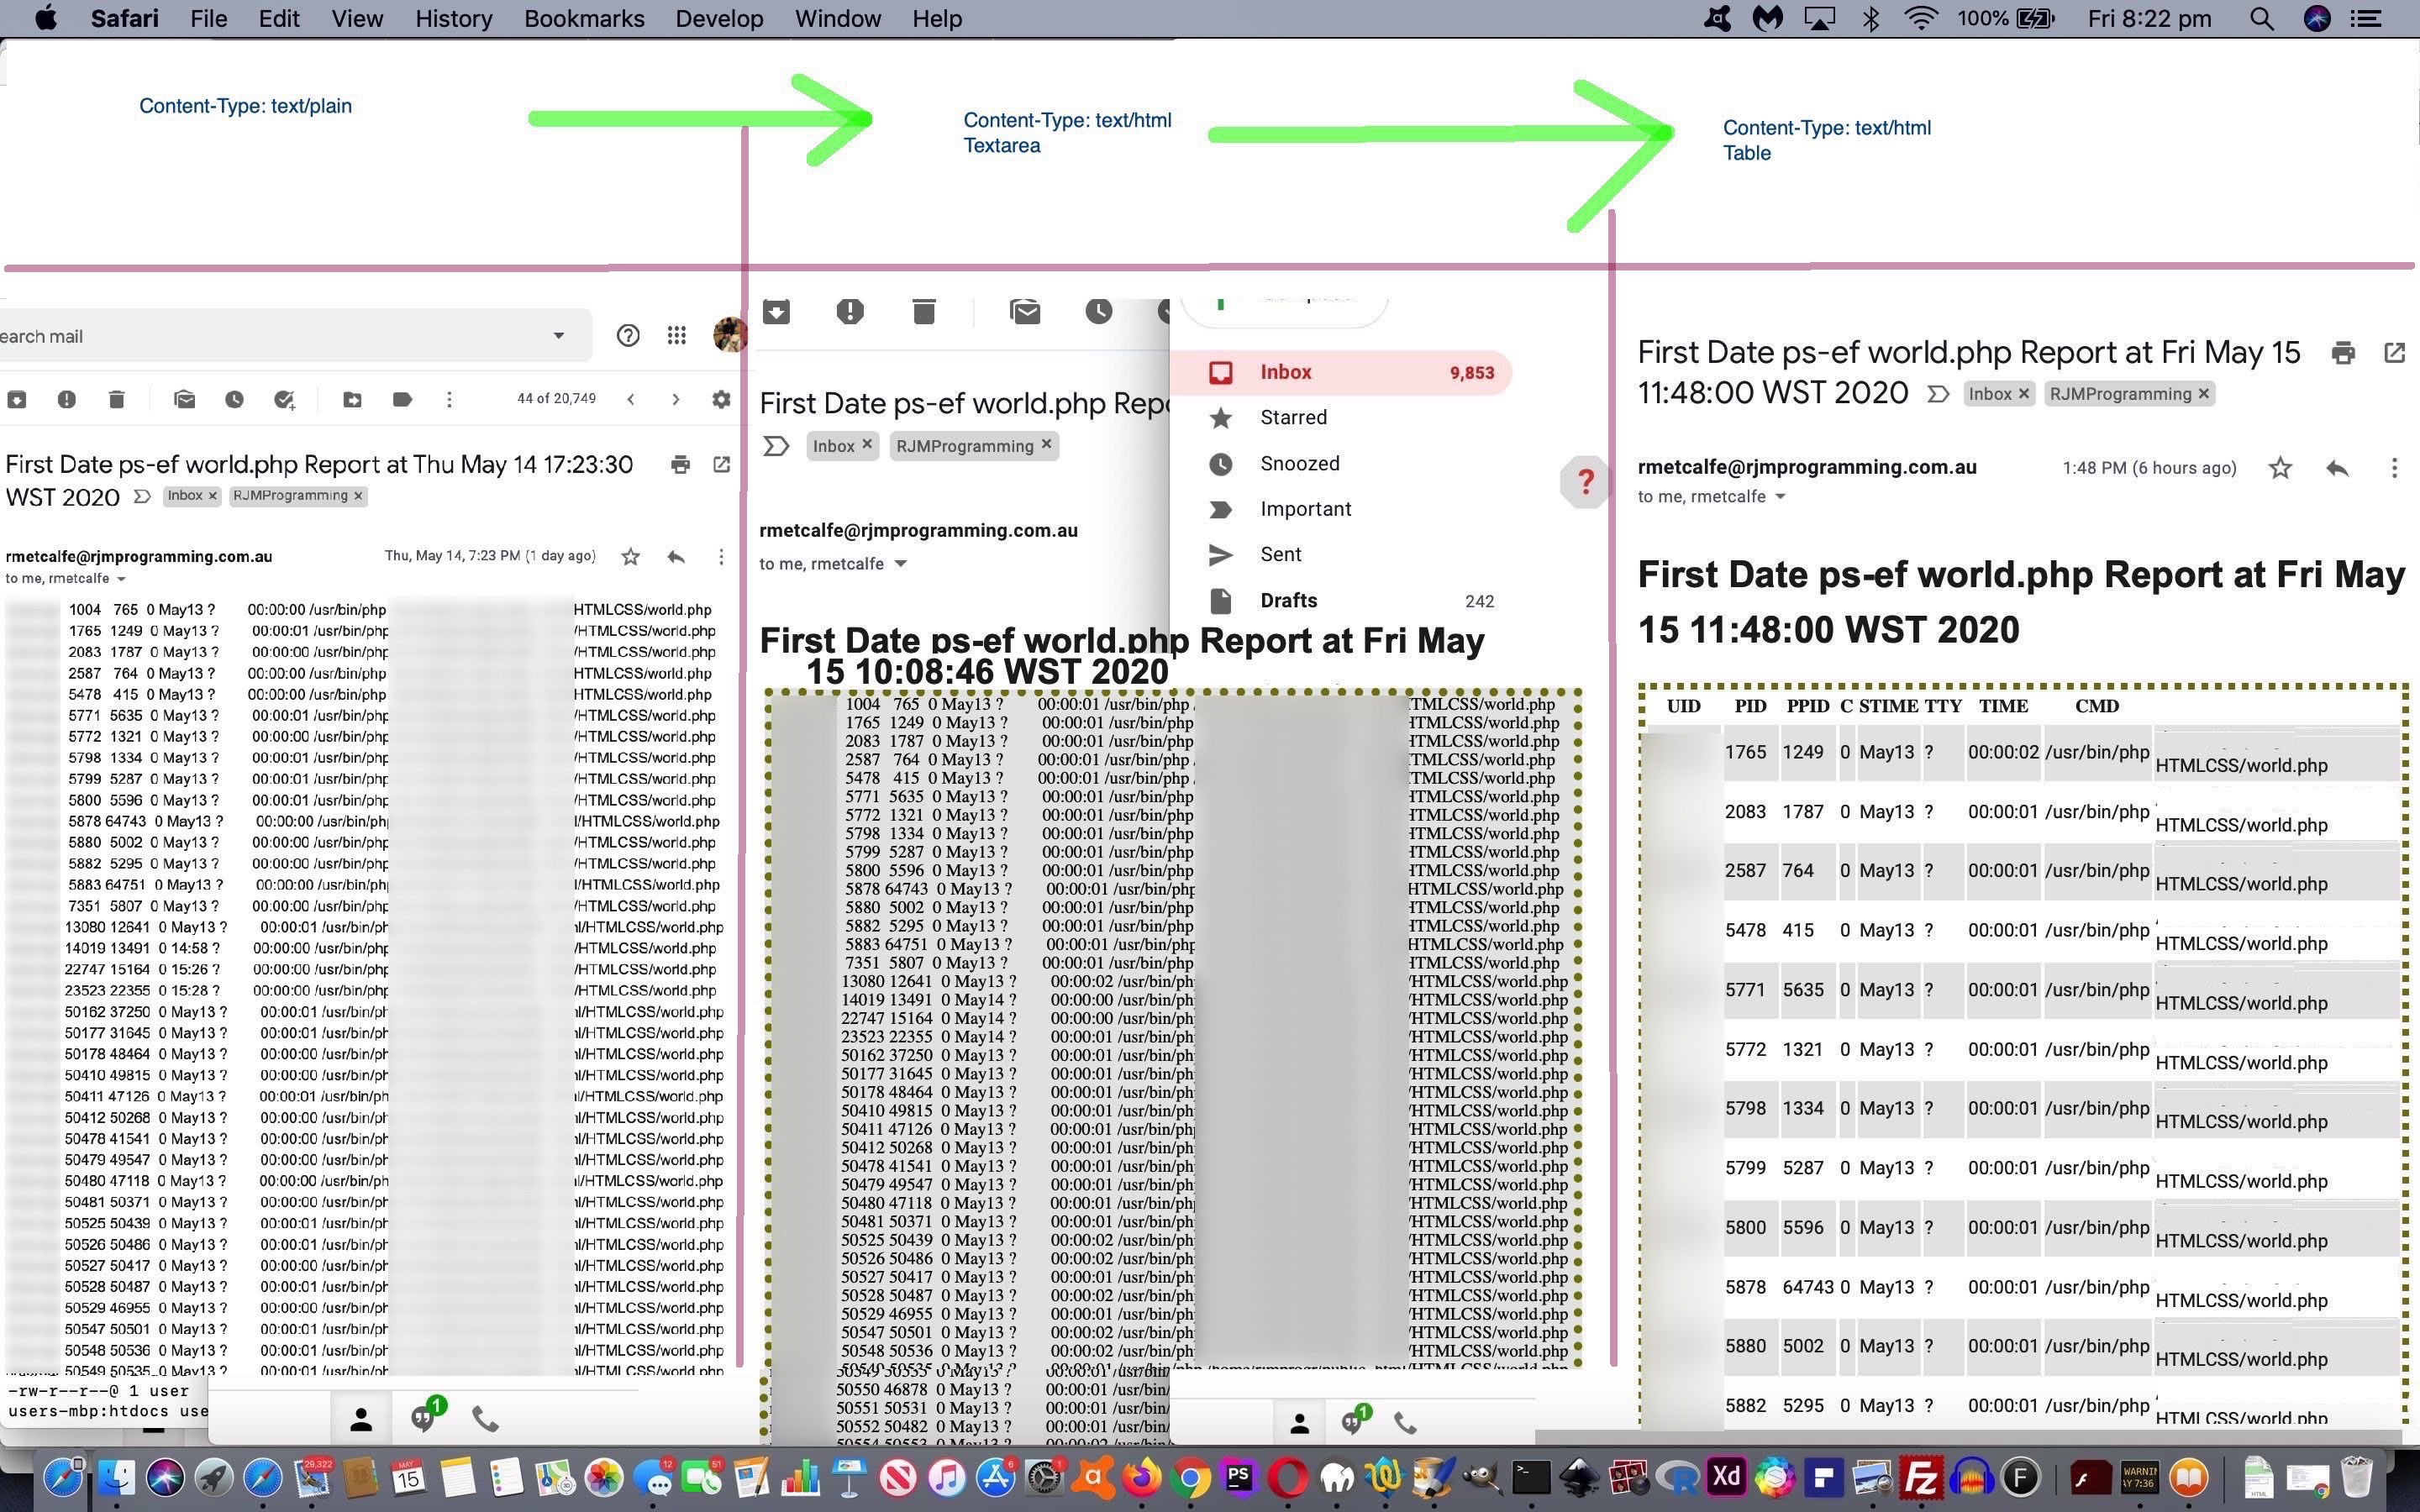
Task: Remove RJMProgramming label on right email
Action: (x=2203, y=394)
